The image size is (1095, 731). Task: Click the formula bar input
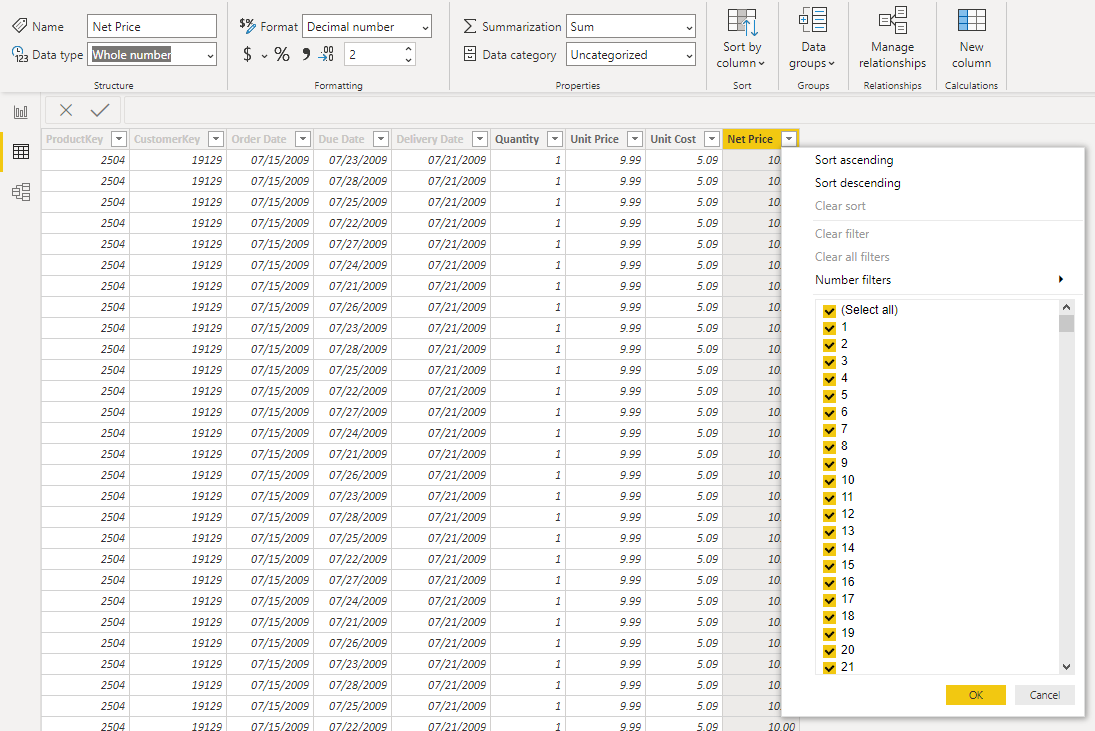click(608, 110)
